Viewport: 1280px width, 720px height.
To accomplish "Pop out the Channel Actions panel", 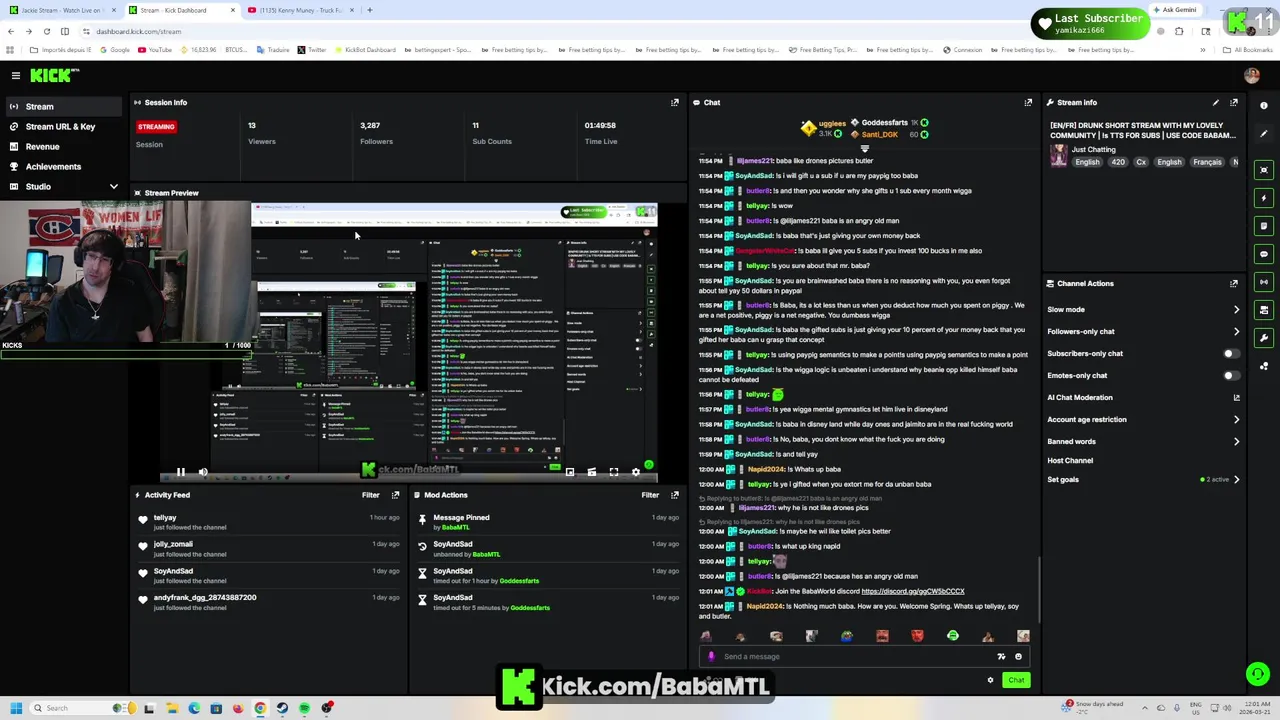I will click(x=1234, y=283).
